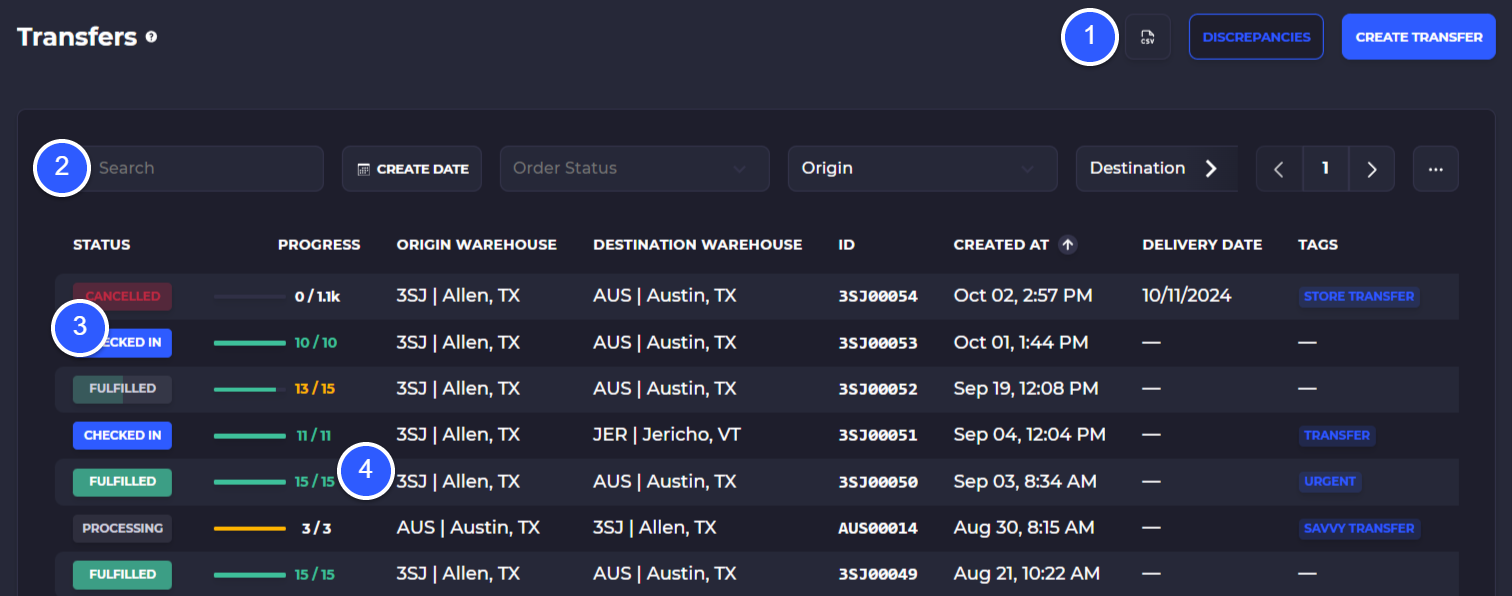Sort by the Status column header
The image size is (1512, 596).
[102, 244]
